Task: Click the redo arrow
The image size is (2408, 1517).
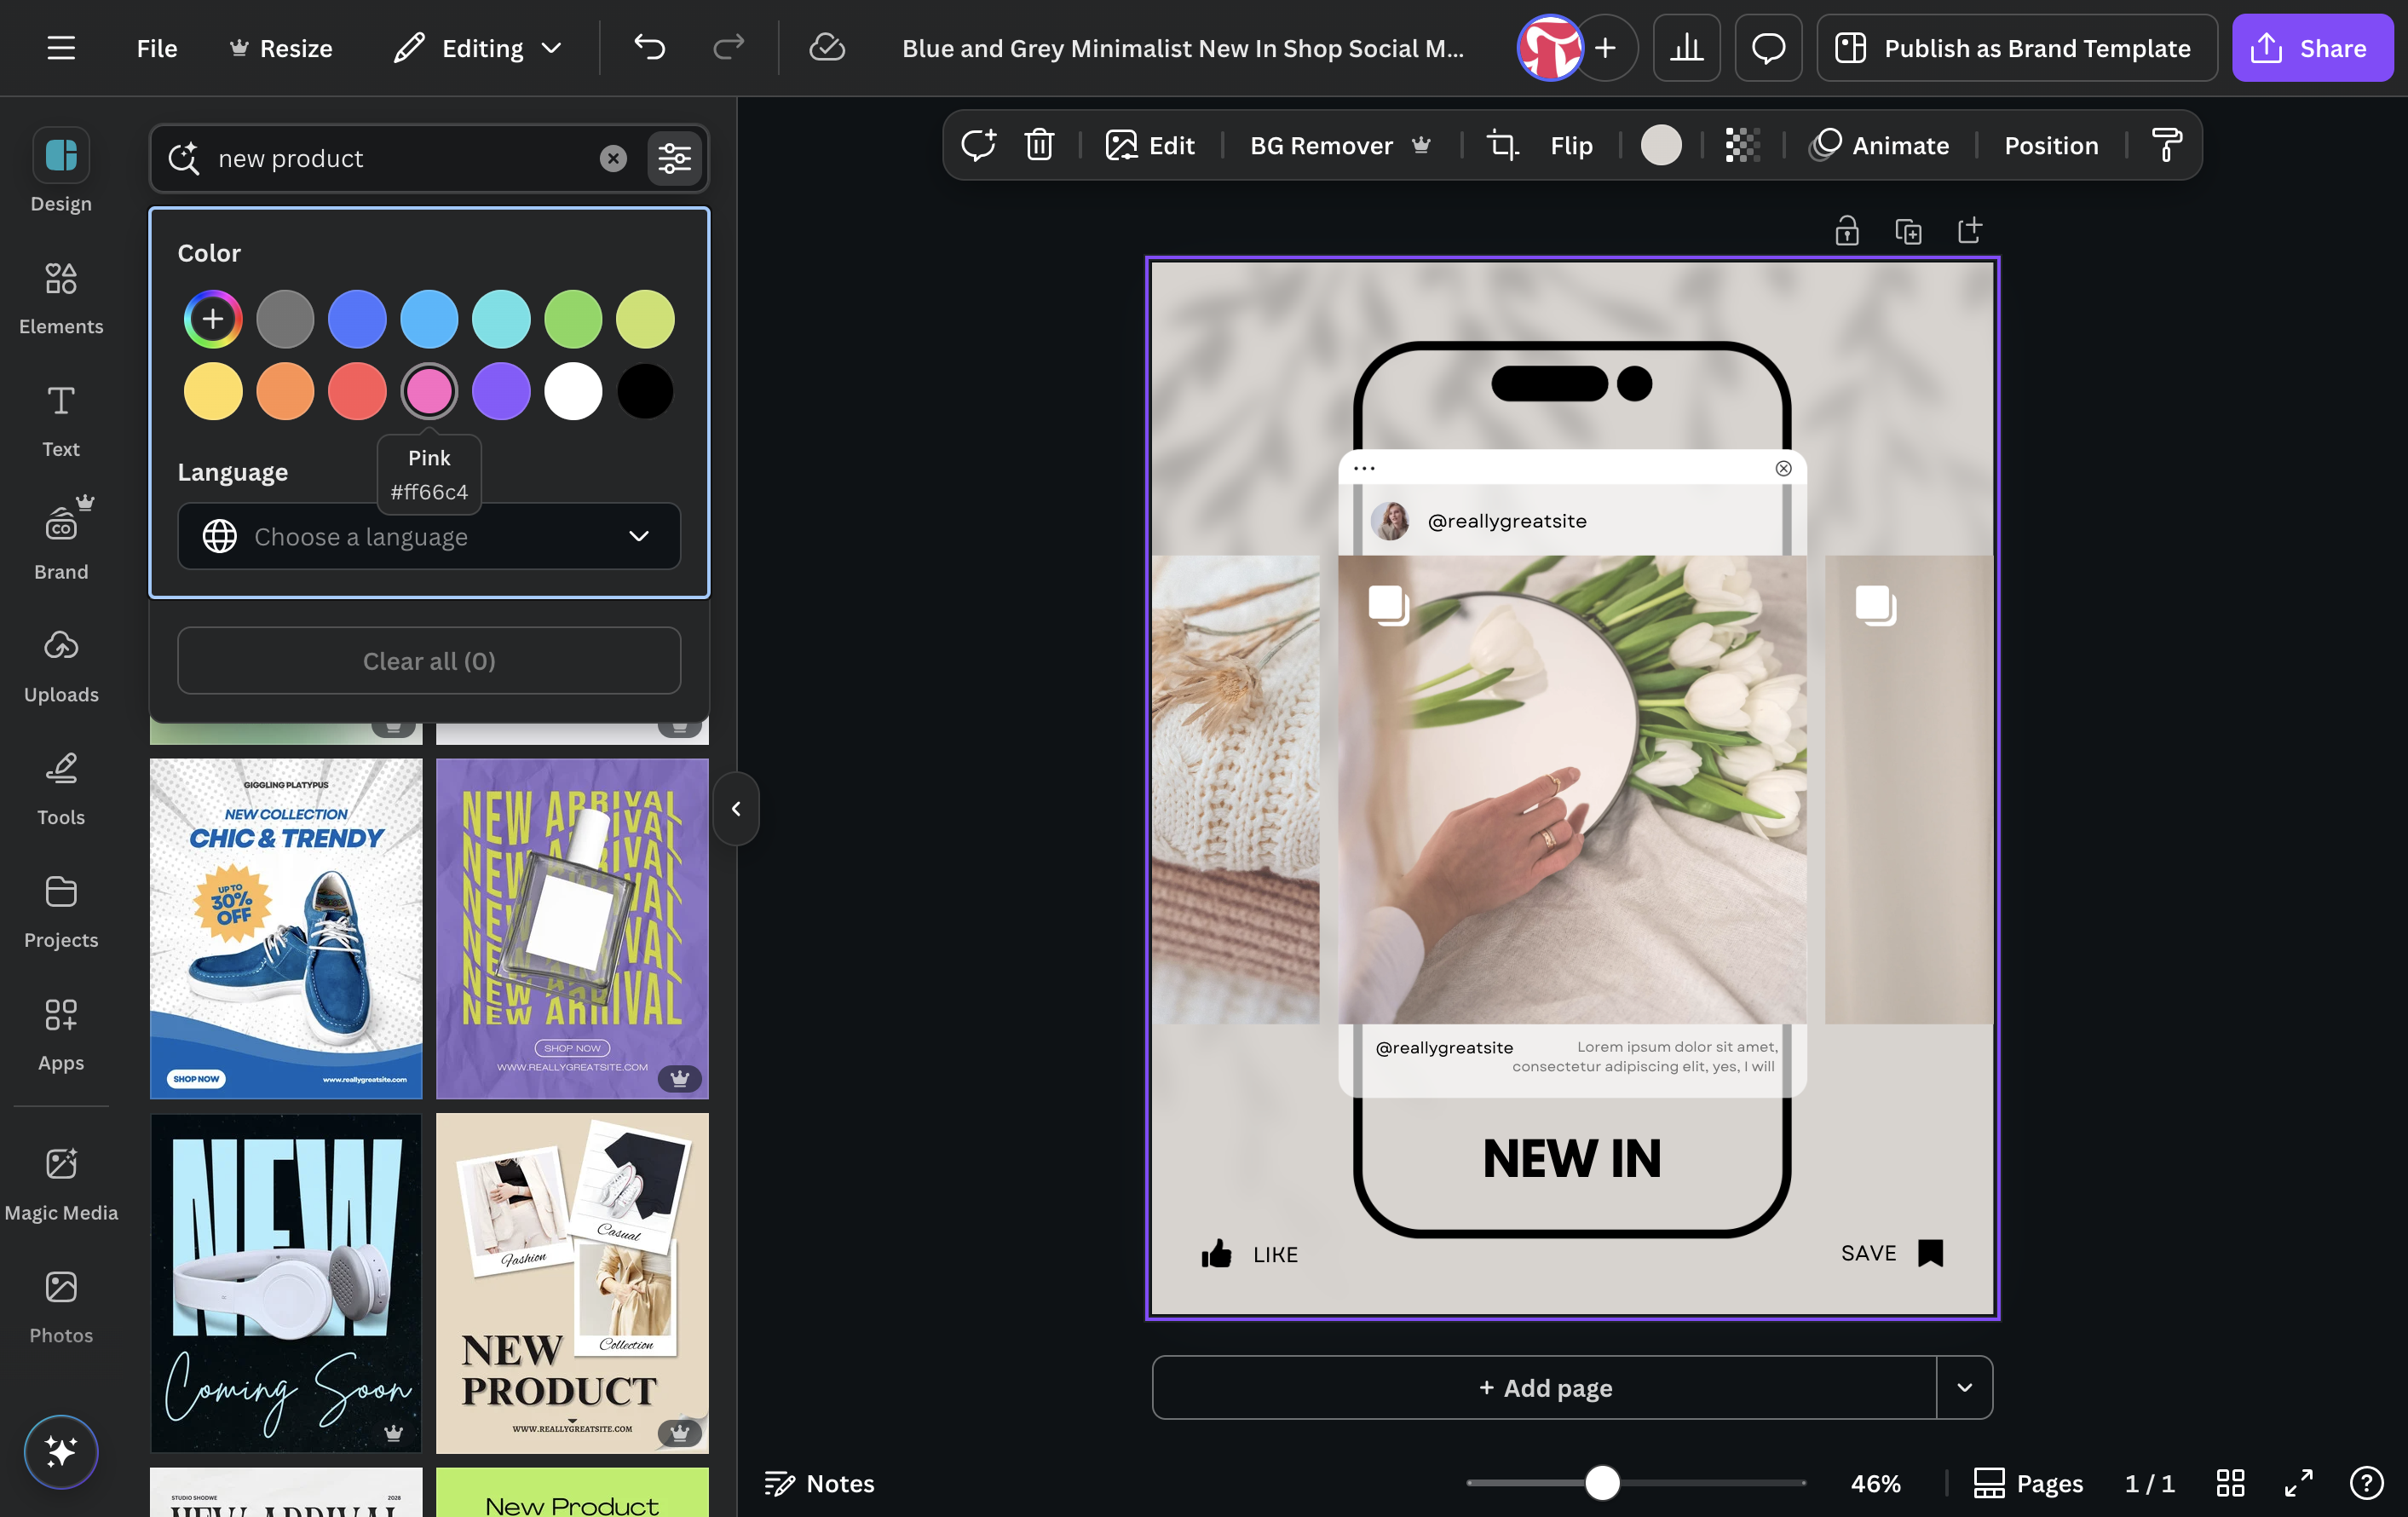Action: point(728,48)
